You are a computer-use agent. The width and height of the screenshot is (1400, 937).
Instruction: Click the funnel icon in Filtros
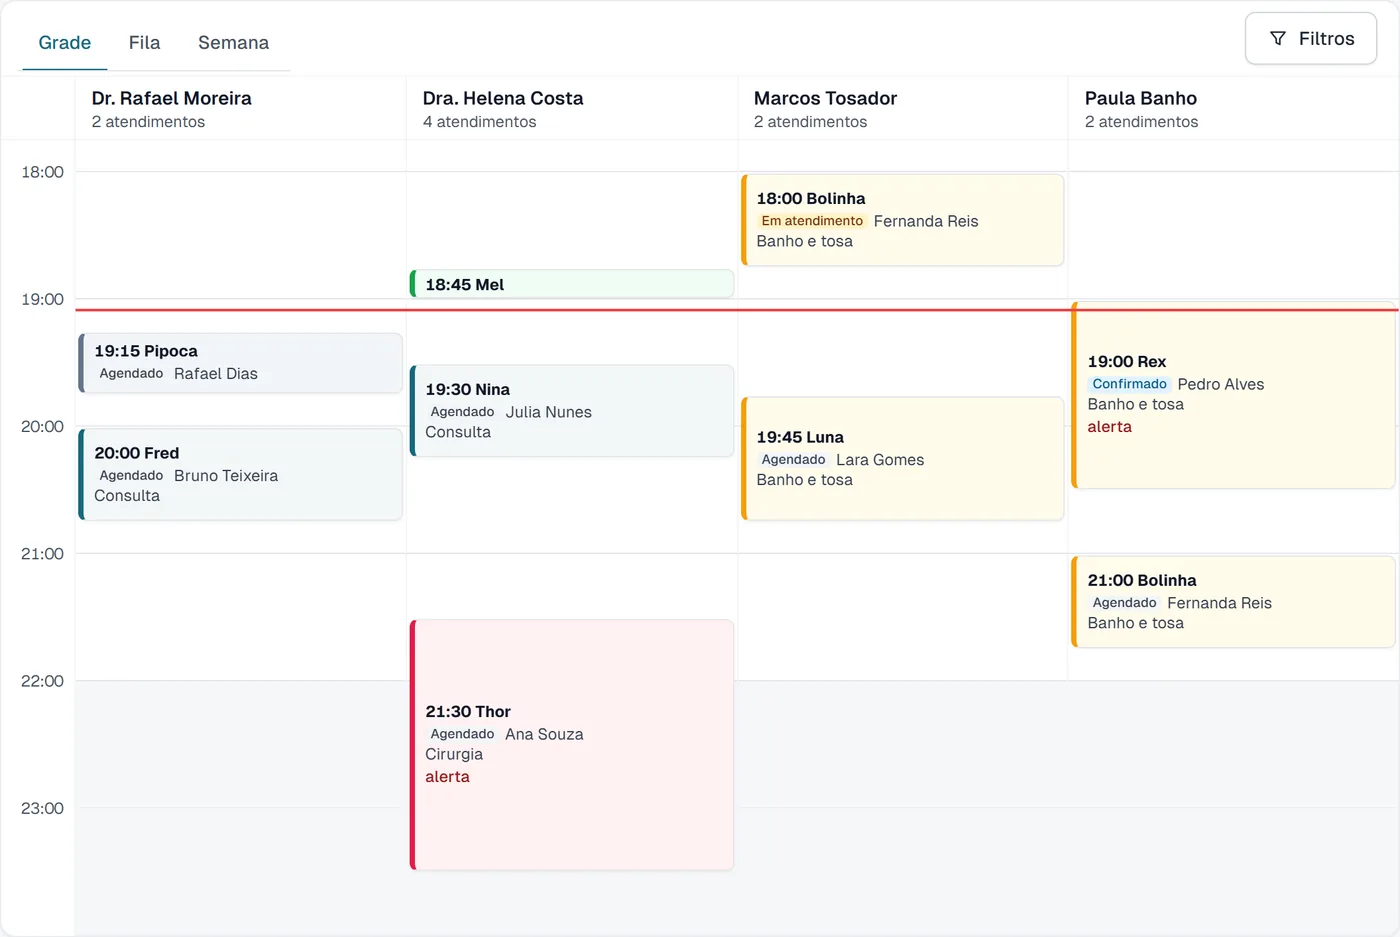point(1277,39)
